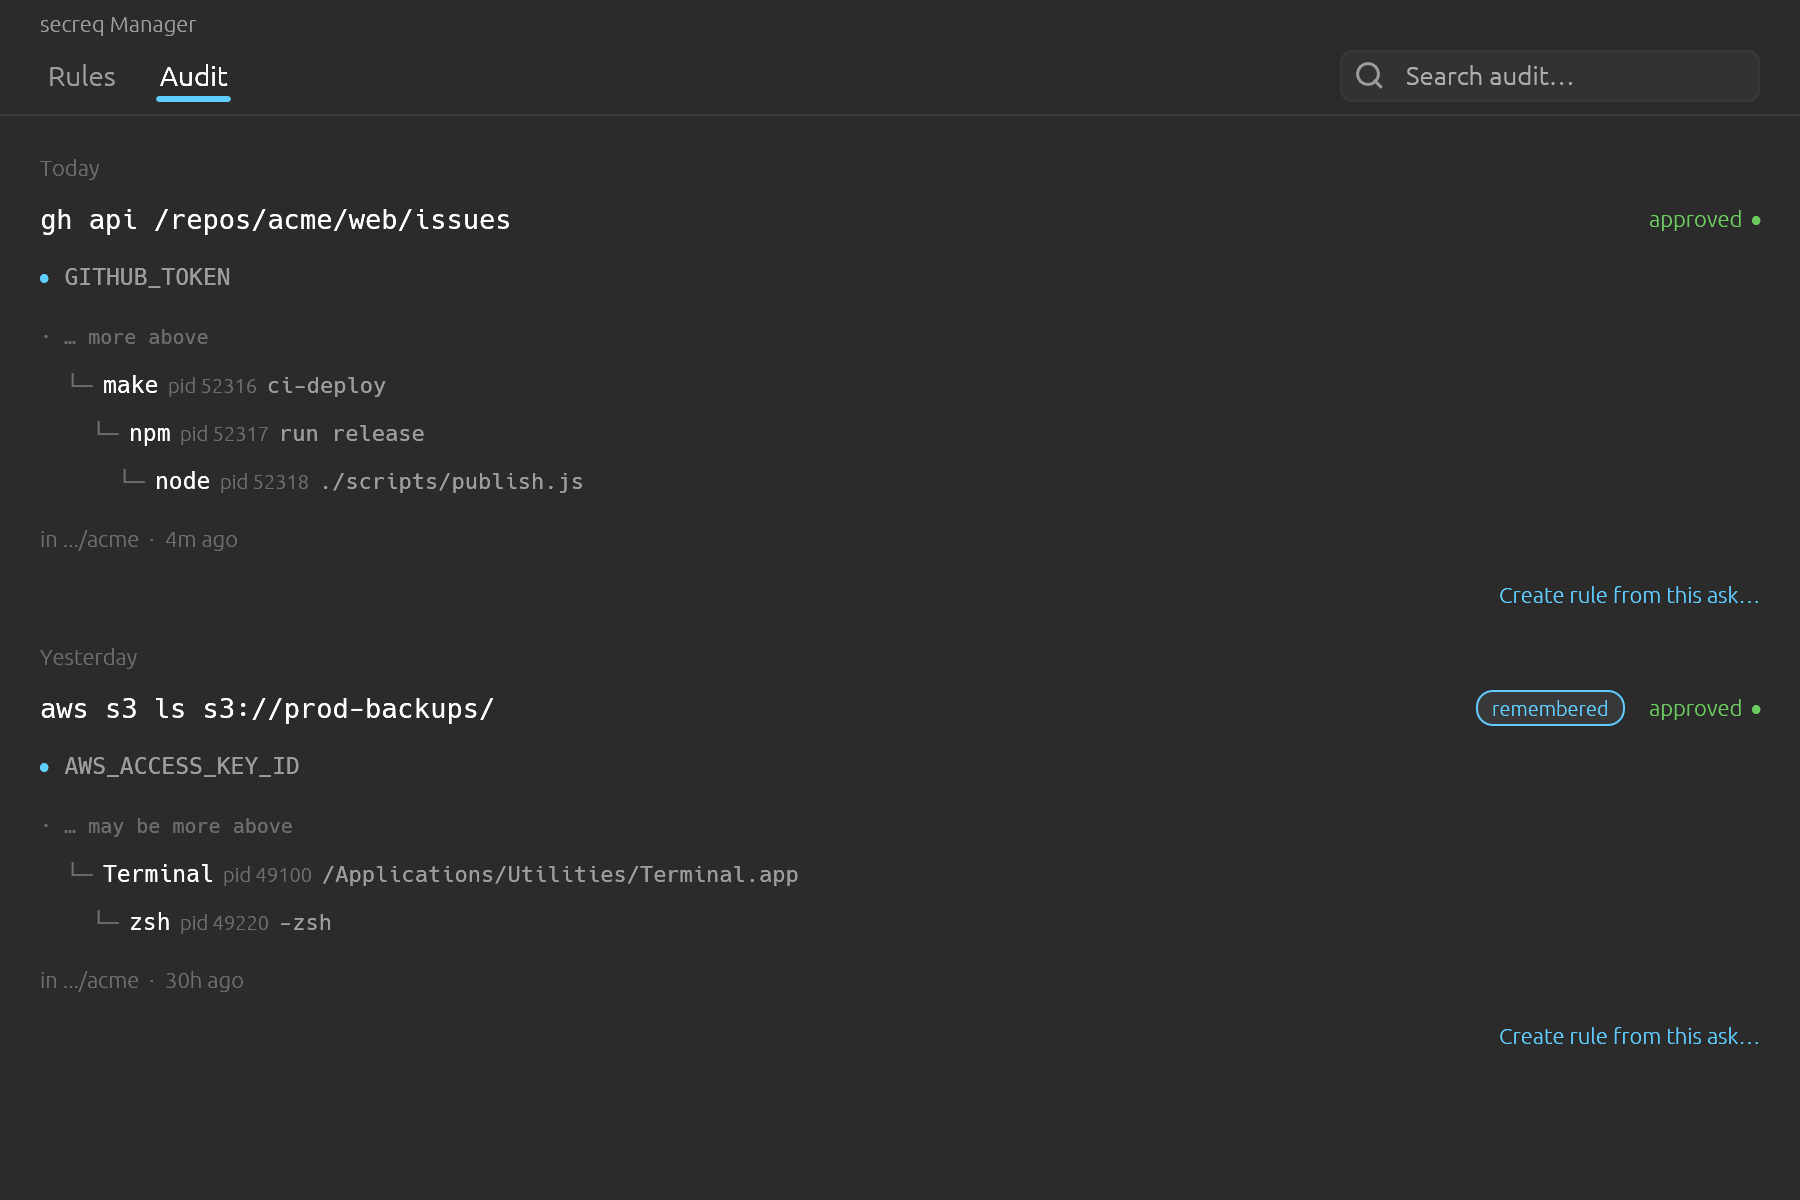Image resolution: width=1800 pixels, height=1200 pixels.
Task: Click the Yesterday section header
Action: 89,658
